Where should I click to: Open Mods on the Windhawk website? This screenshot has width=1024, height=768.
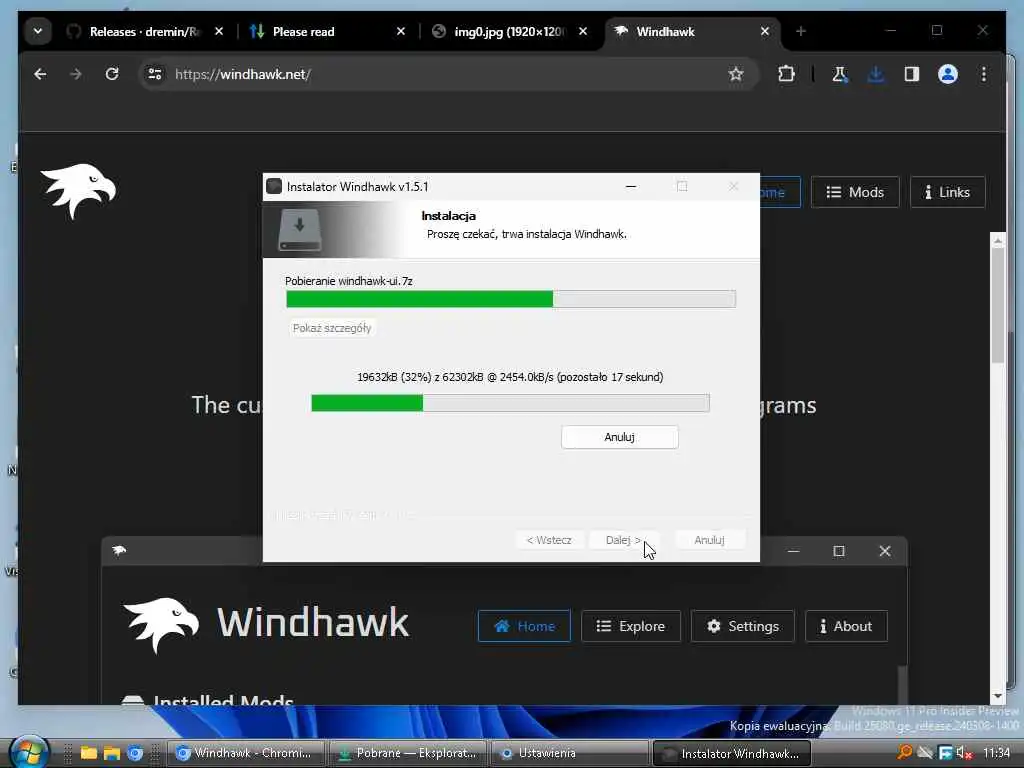coord(855,192)
